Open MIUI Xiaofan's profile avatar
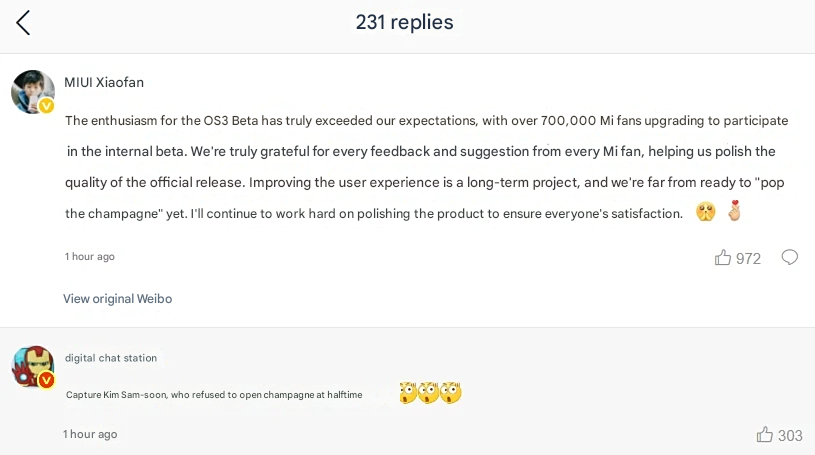815x455 pixels. click(32, 92)
